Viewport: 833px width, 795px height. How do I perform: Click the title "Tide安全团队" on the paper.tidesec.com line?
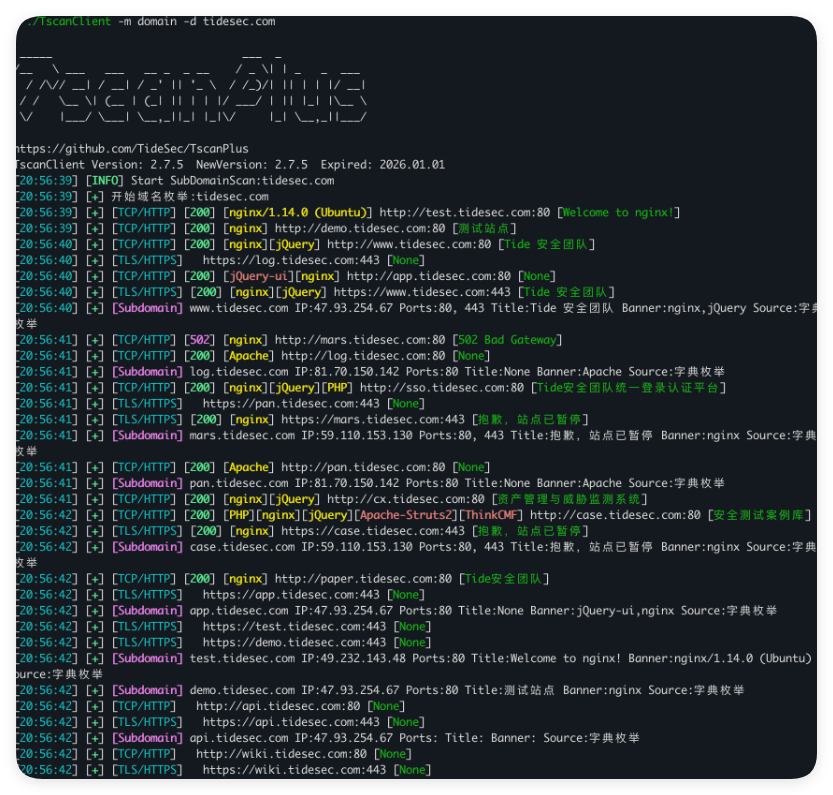pos(503,579)
